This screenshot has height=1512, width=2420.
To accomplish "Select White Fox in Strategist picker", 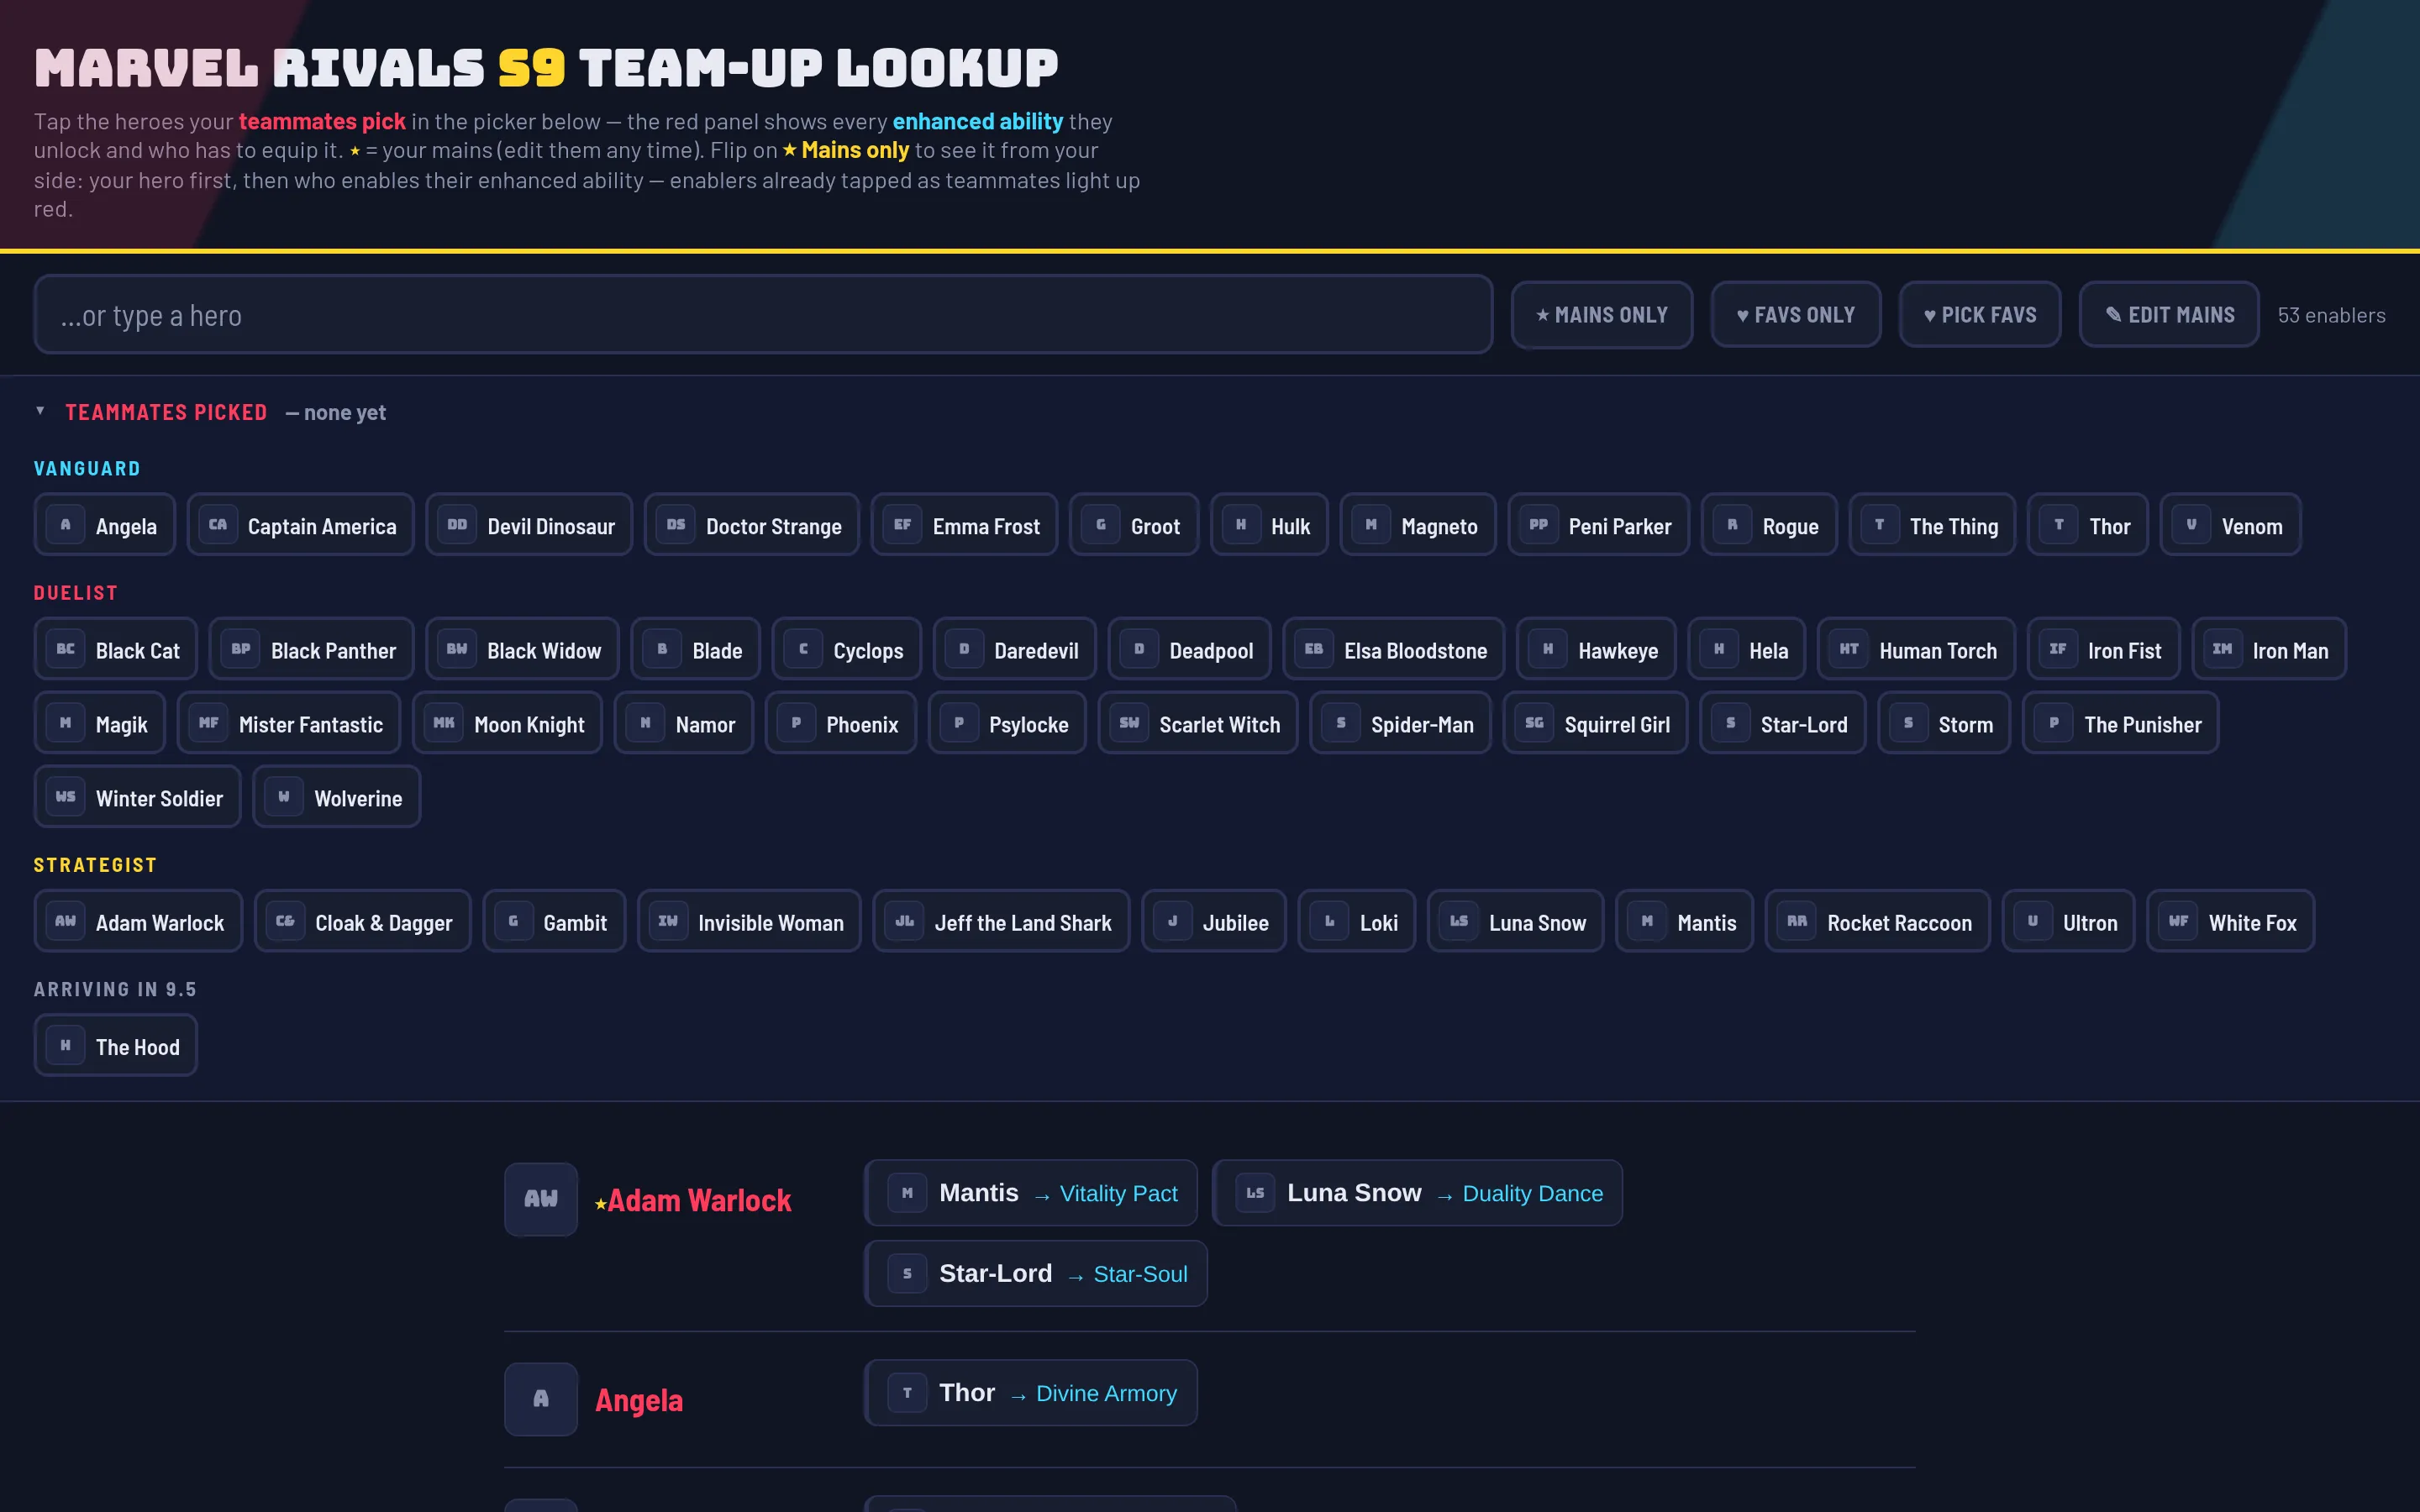I will pos(2230,921).
